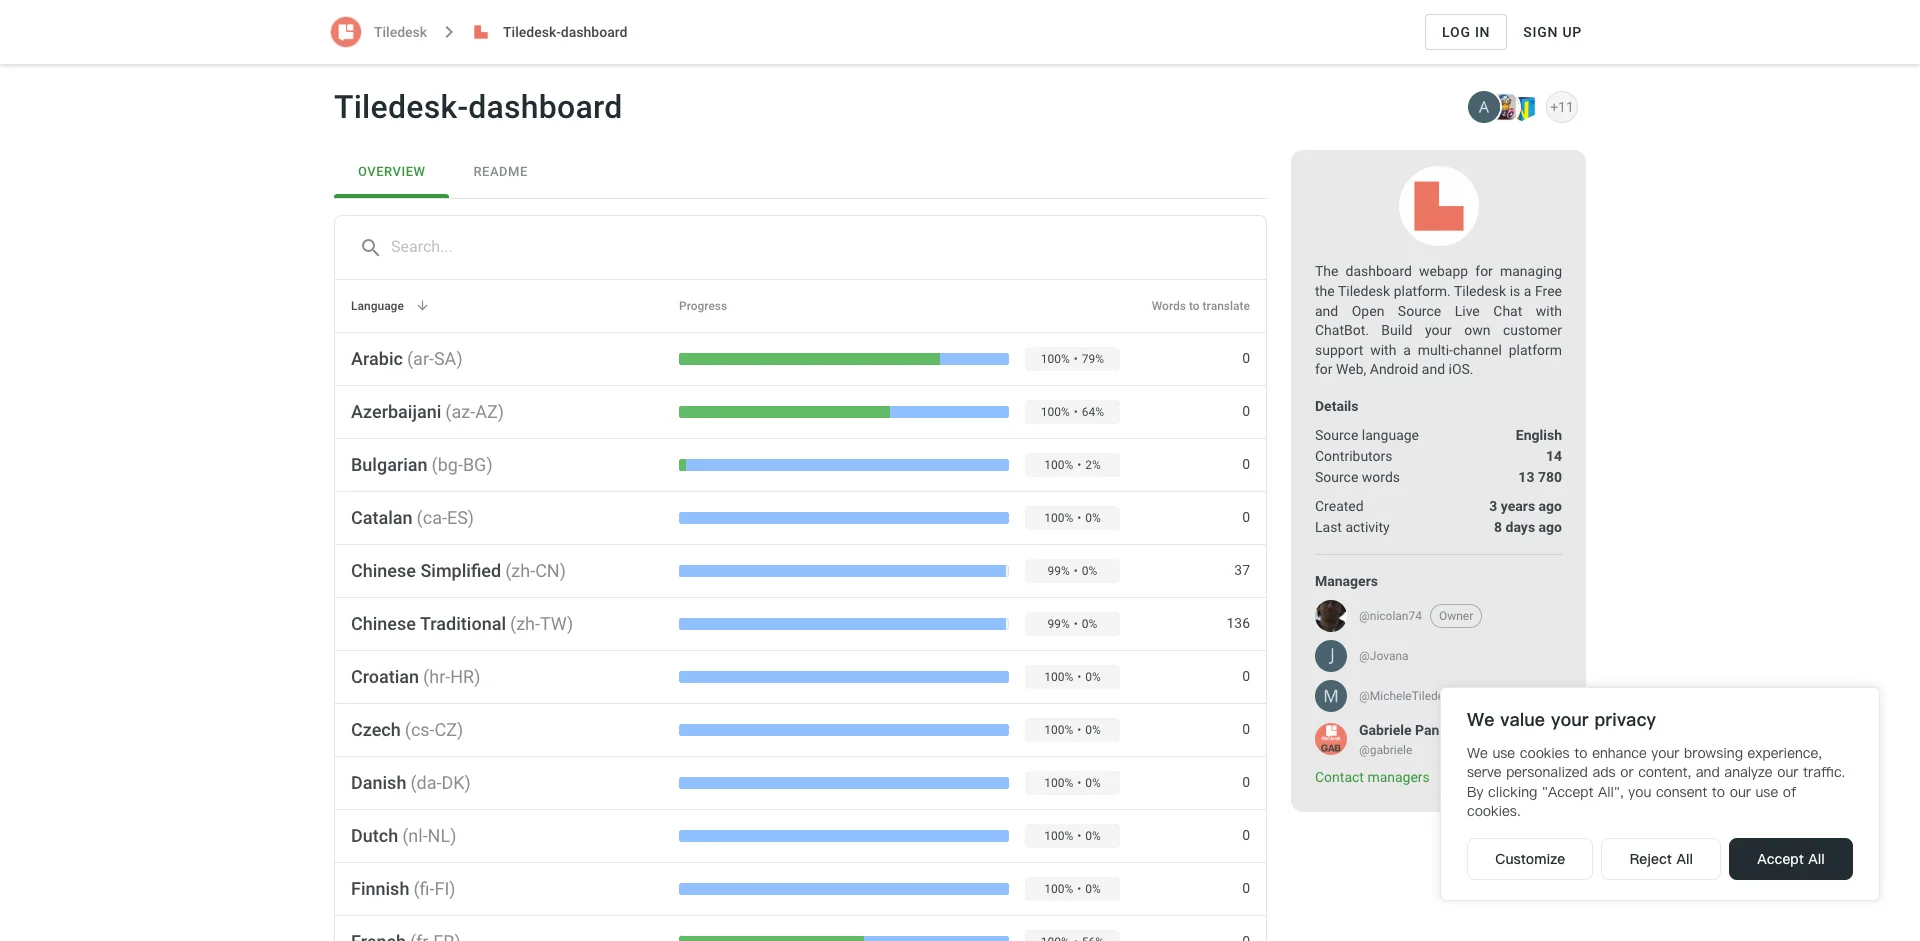Open Tiledesk breadcrumb link
This screenshot has height=941, width=1920.
(x=400, y=32)
